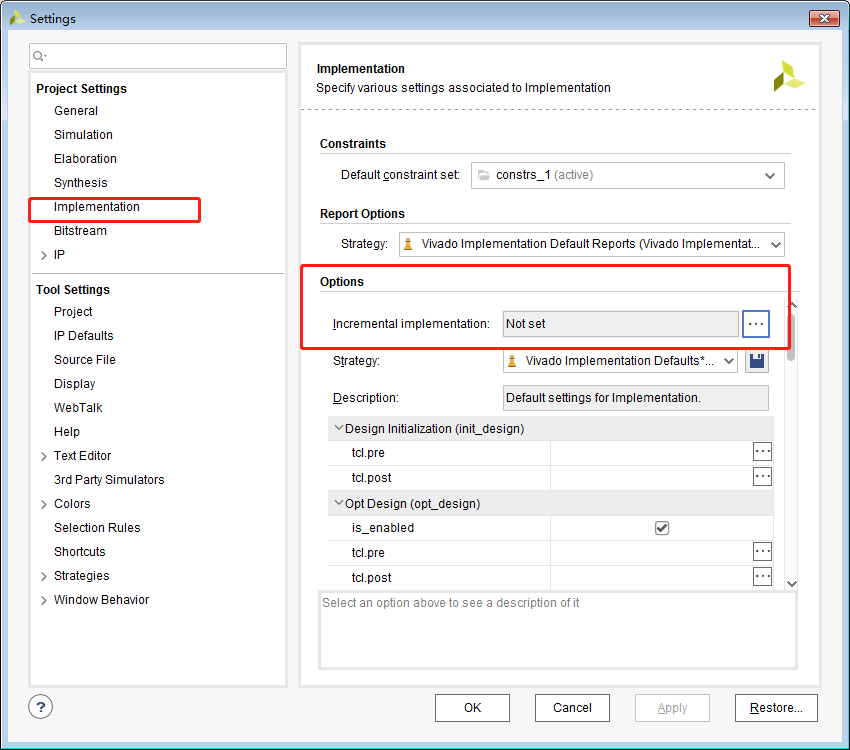Select Source File settings
This screenshot has width=850, height=750.
tap(85, 360)
